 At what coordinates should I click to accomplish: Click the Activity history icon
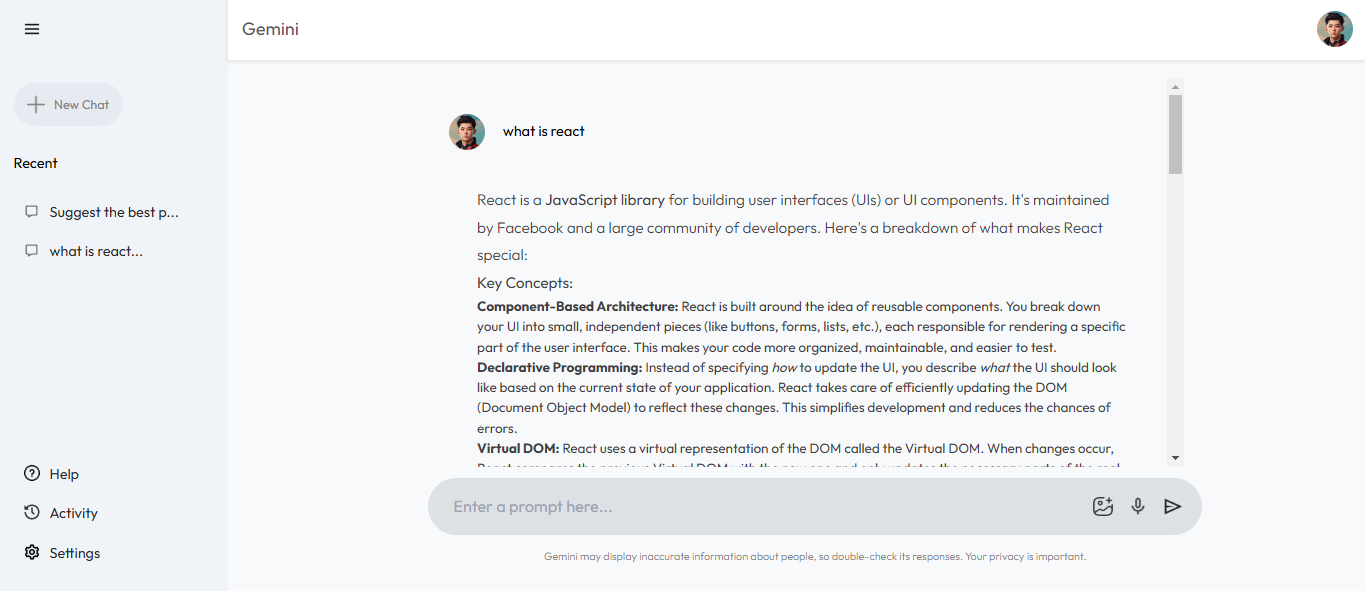[32, 513]
